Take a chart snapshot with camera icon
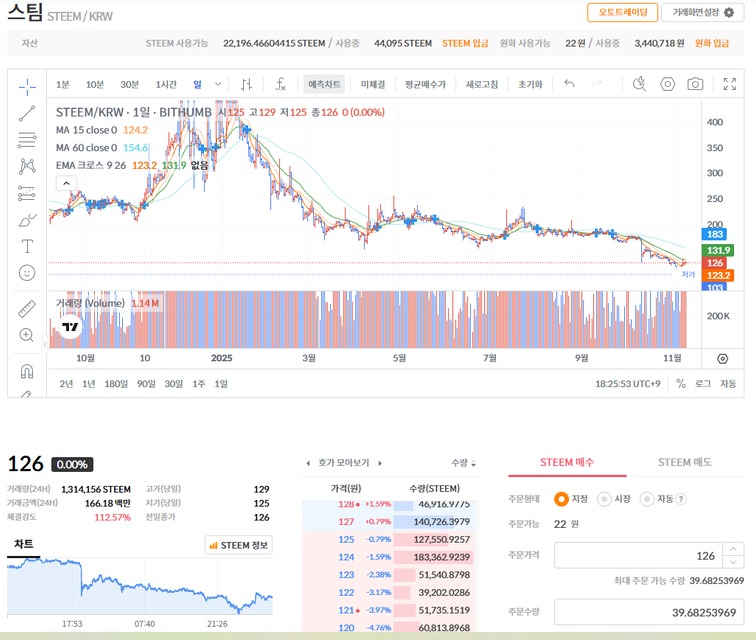The width and height of the screenshot is (756, 640). coord(695,84)
